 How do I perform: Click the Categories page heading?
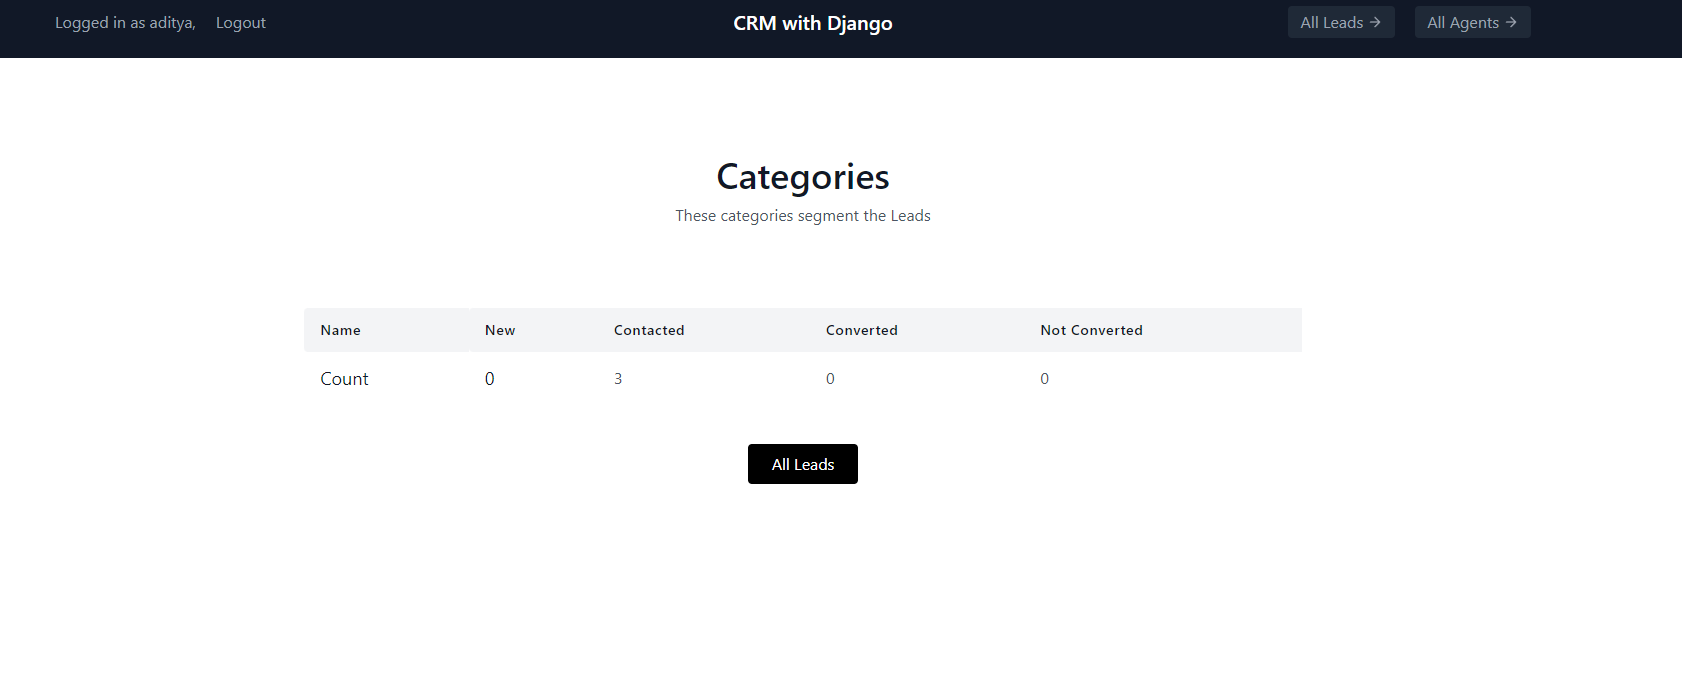pos(802,176)
